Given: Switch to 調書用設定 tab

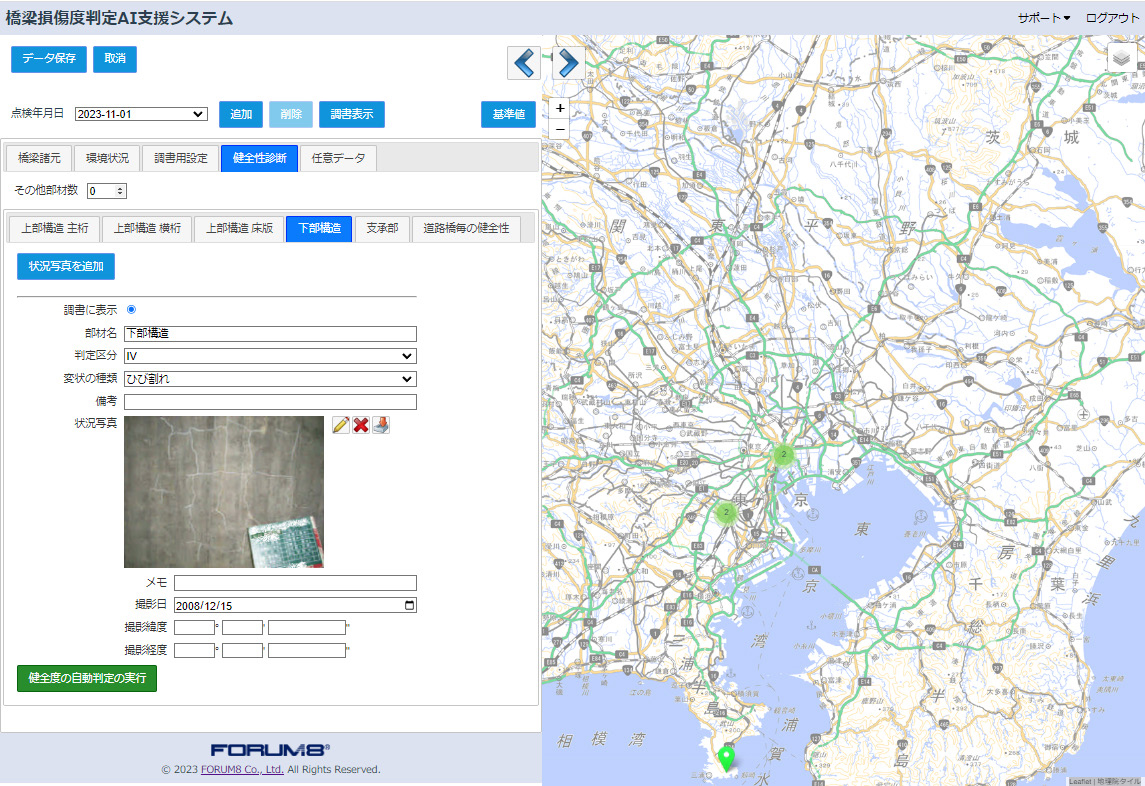Looking at the screenshot, I should 181,158.
